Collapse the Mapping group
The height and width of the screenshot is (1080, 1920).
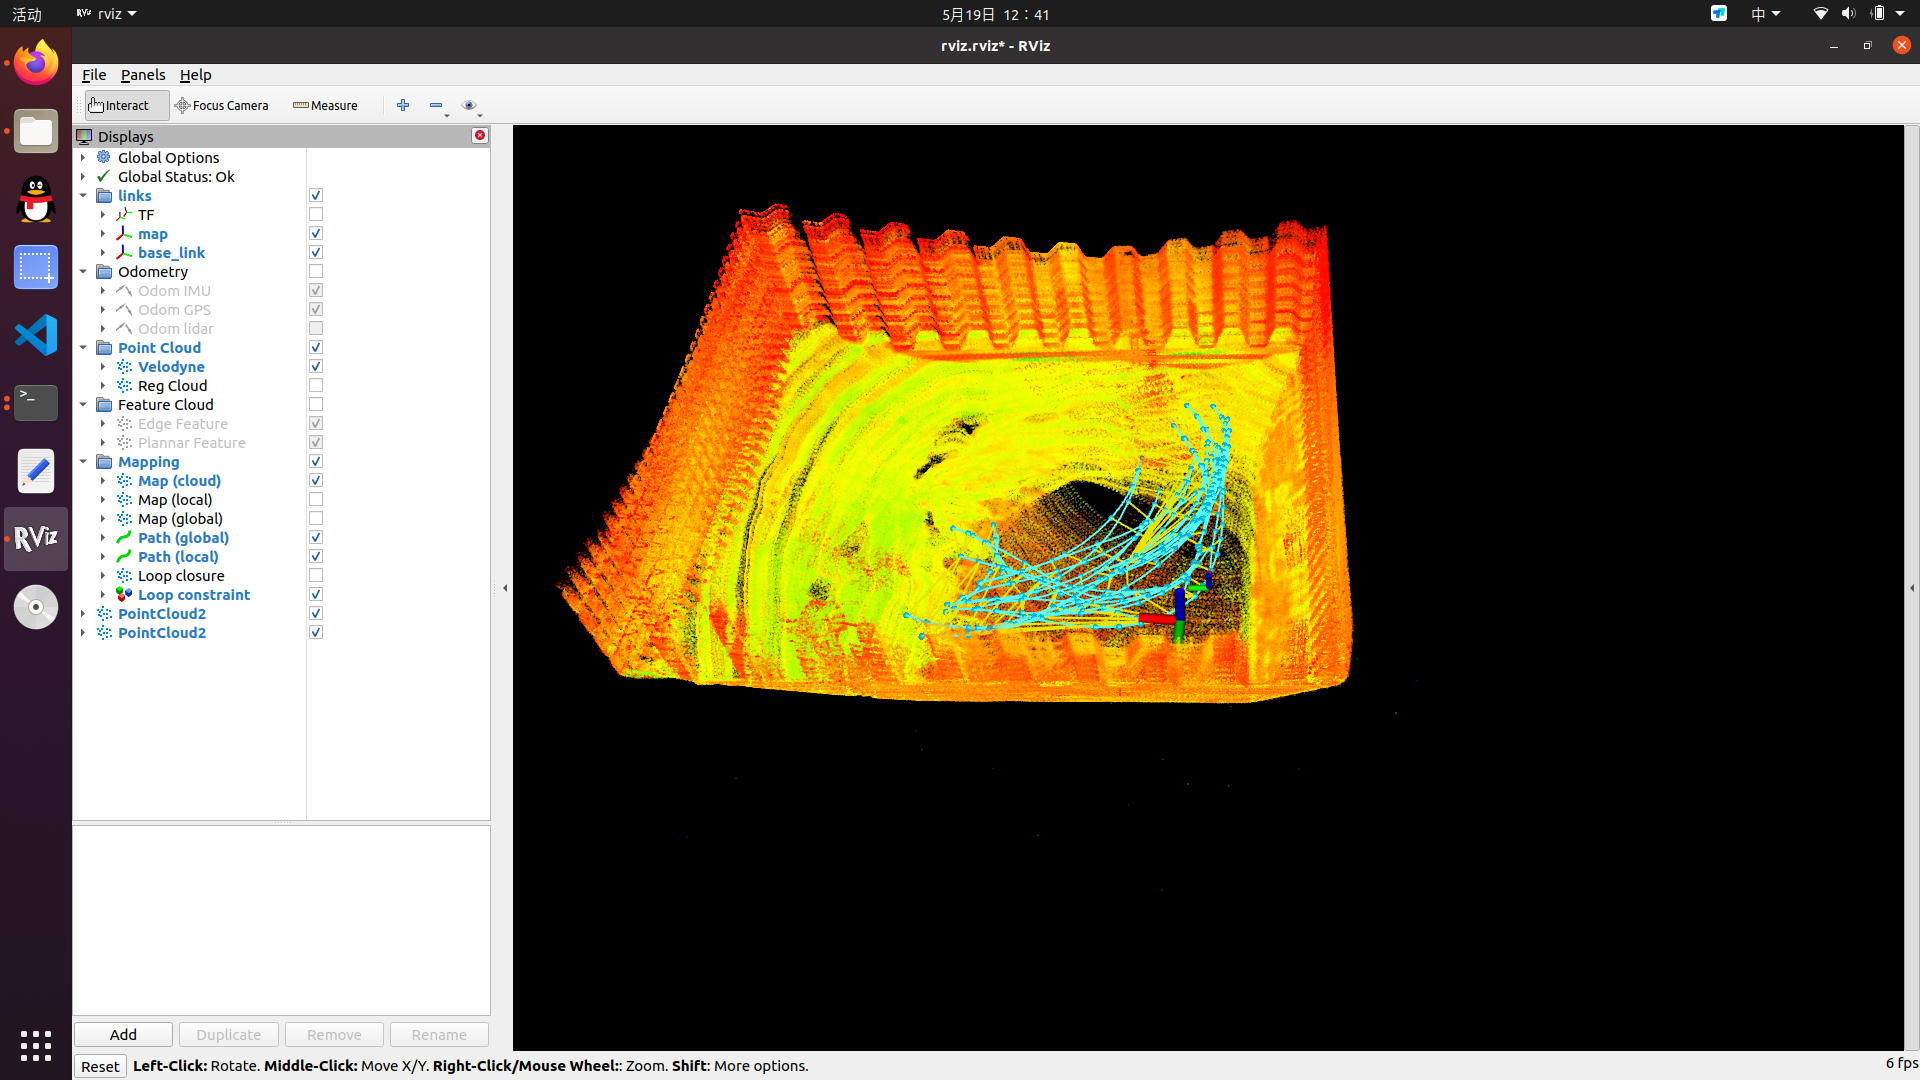pos(83,462)
